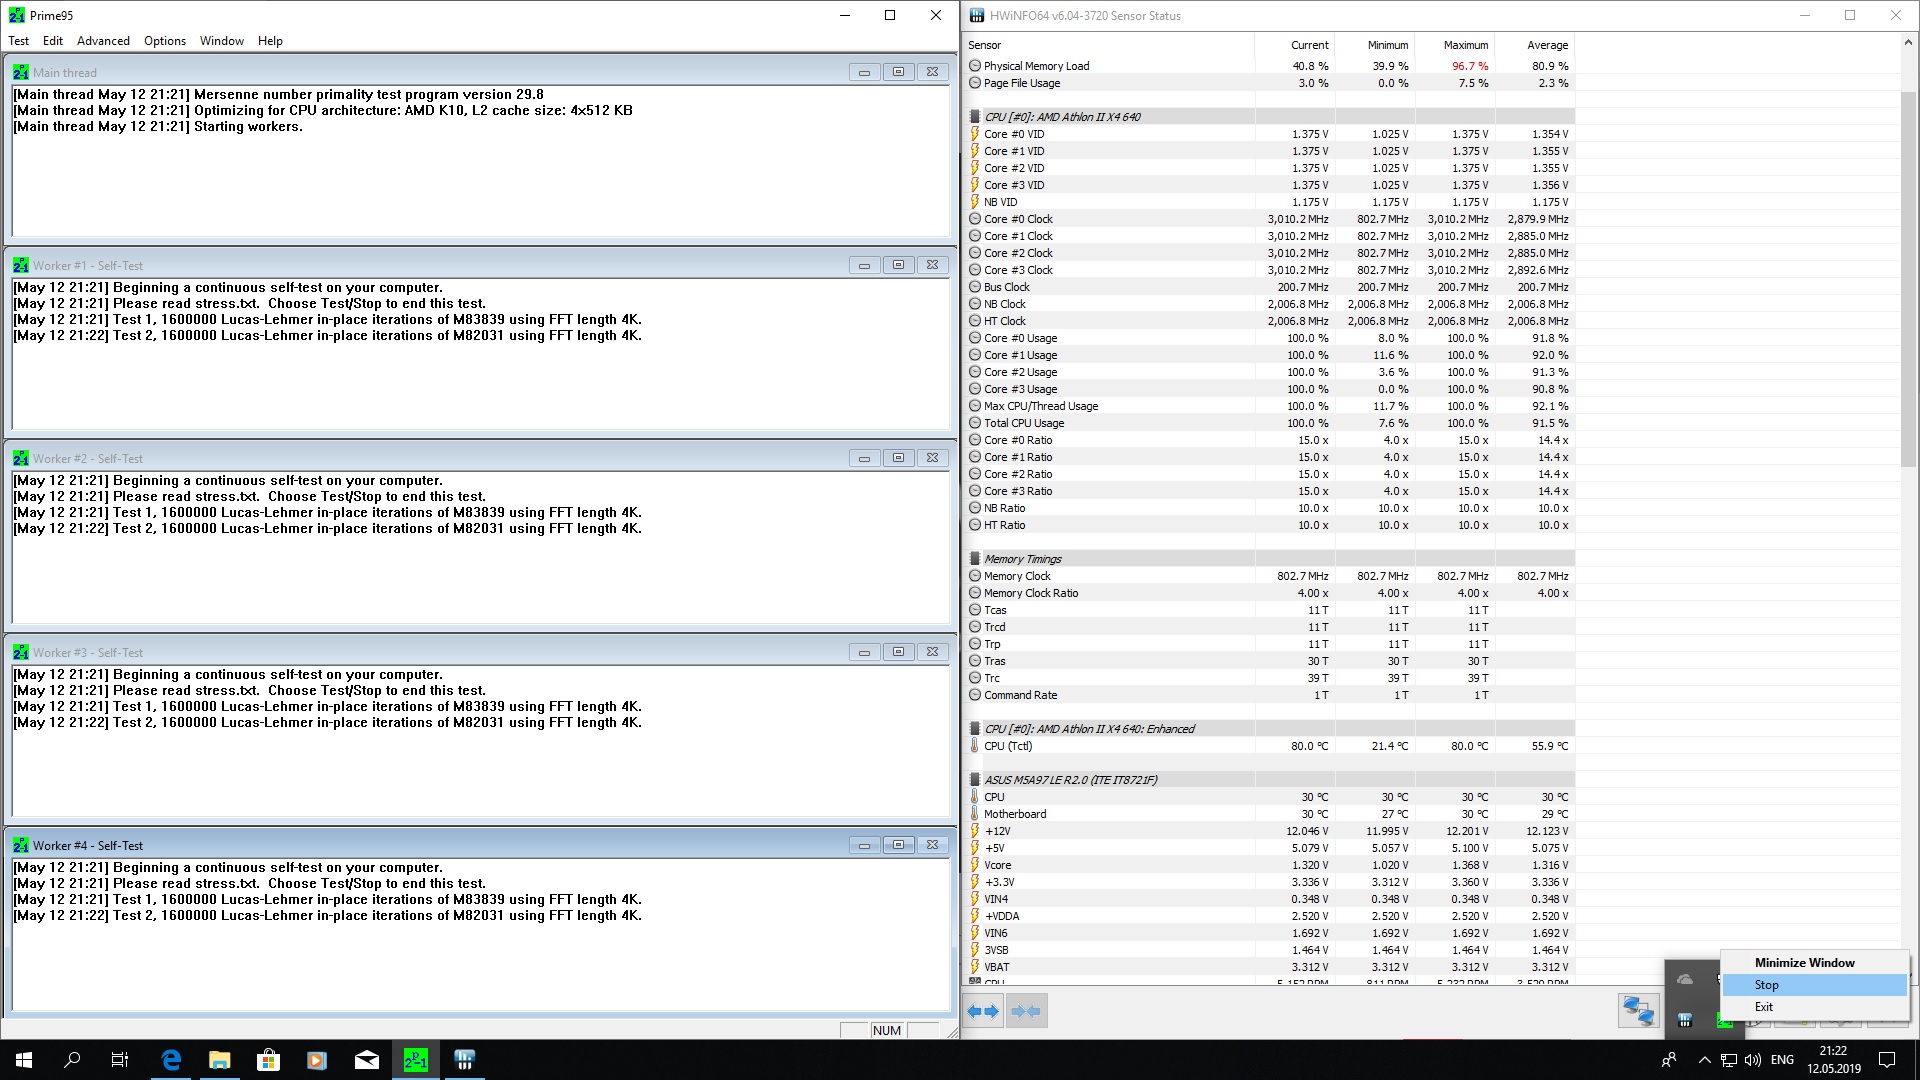Click the Maximum column header in HWiNFO
Screen dimensions: 1920x1080
click(1465, 45)
